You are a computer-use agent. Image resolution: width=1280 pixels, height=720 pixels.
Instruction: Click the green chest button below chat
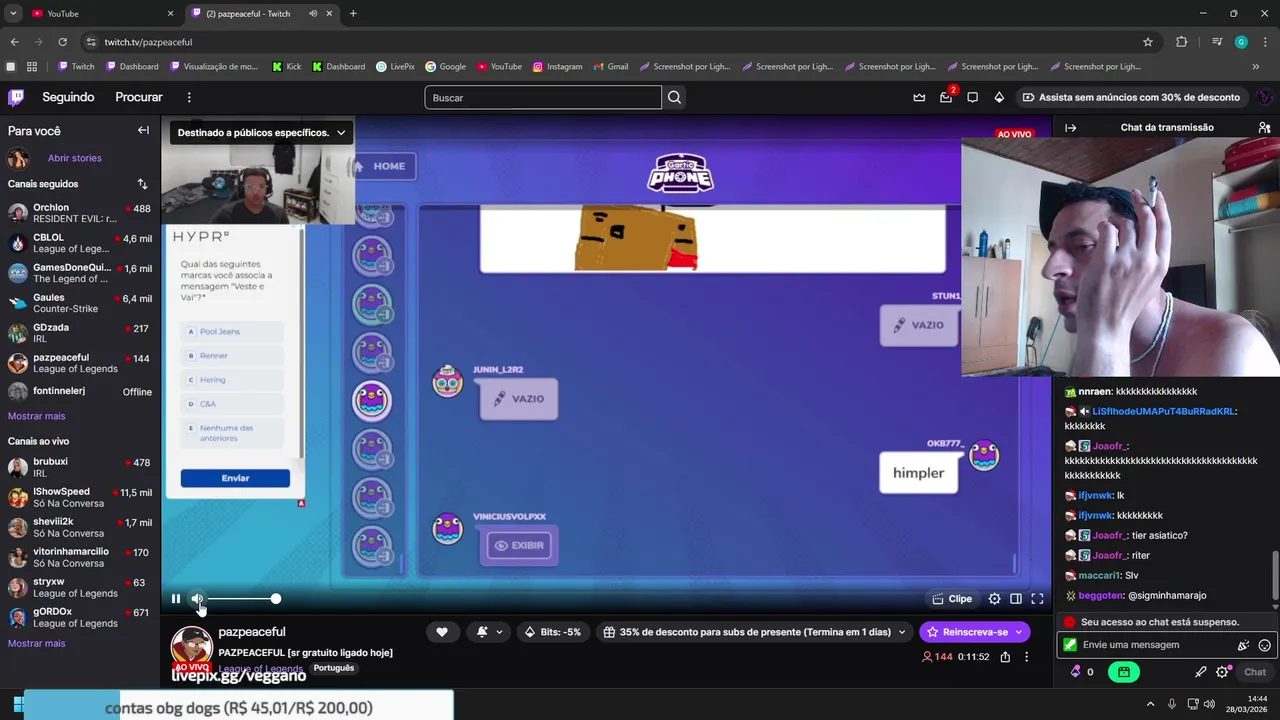pyautogui.click(x=1124, y=672)
